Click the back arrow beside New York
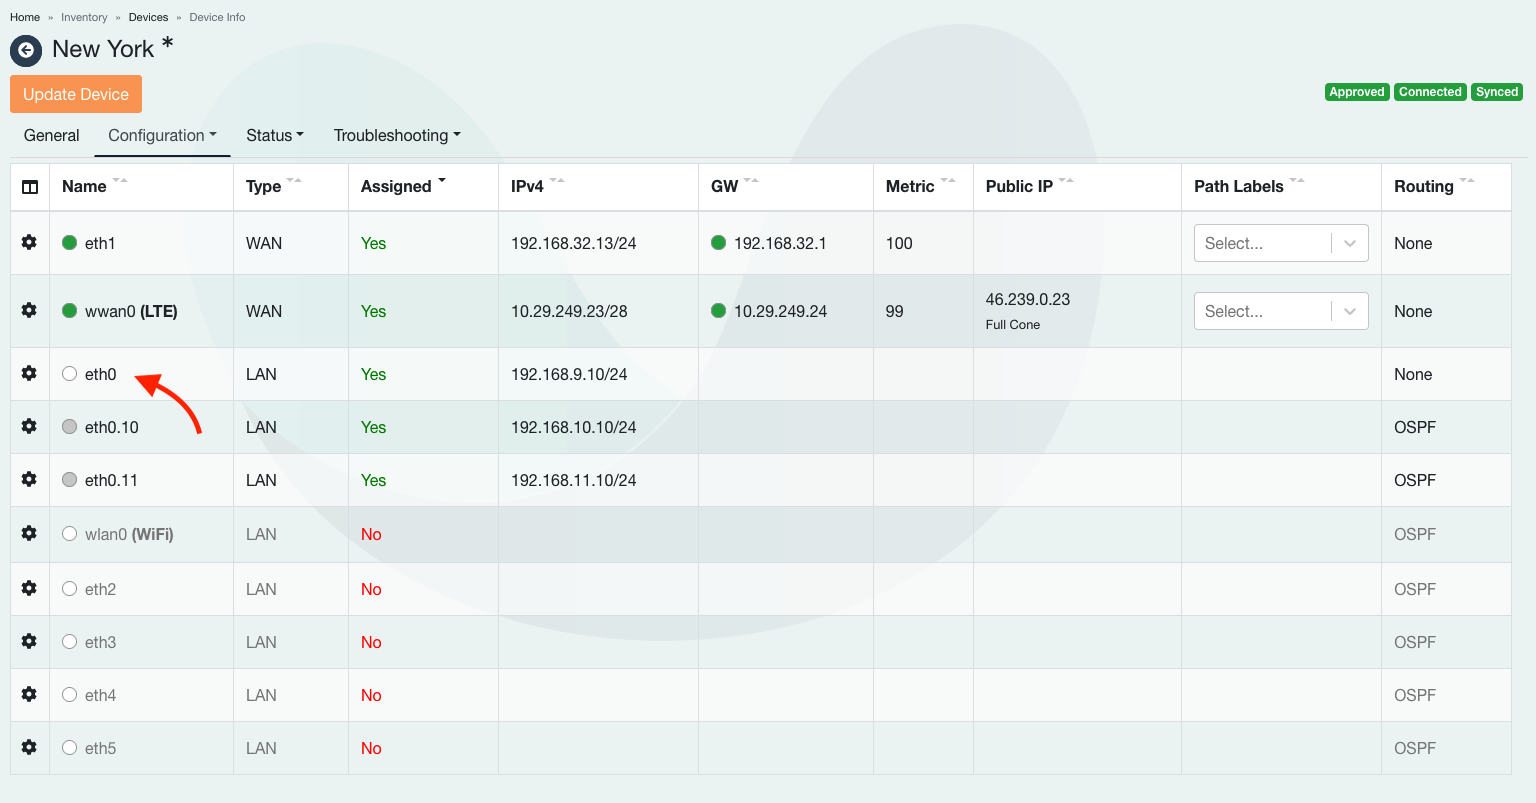Screen dimensions: 1536x803 pos(26,50)
